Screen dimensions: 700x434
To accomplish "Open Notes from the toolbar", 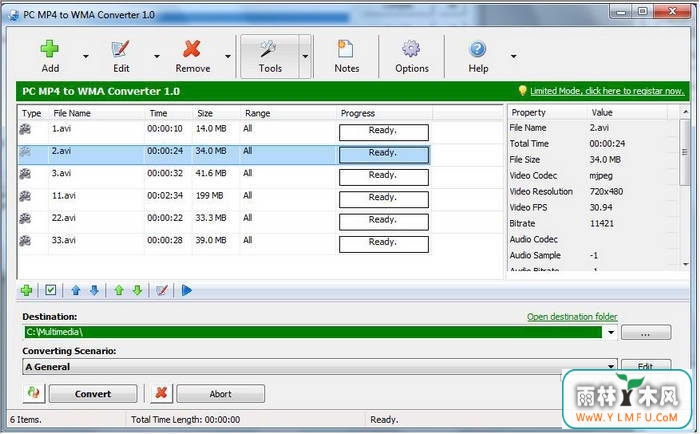I will pyautogui.click(x=346, y=57).
